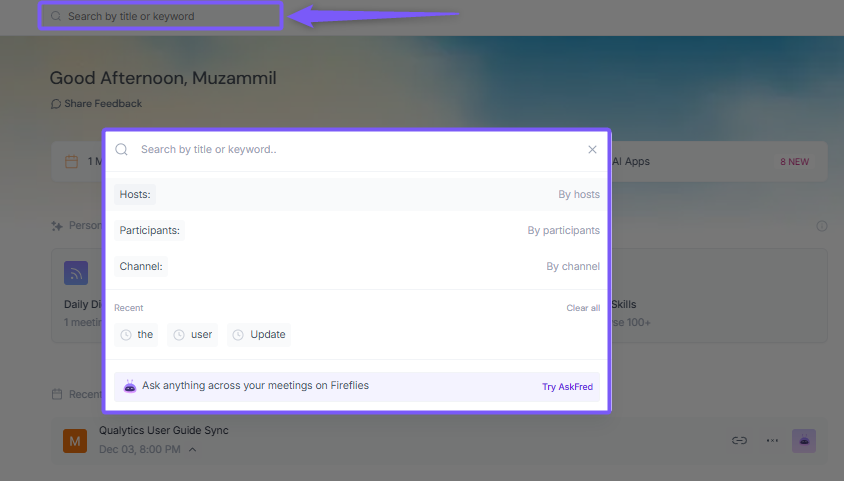Choose recent search chip 'the'
The width and height of the screenshot is (844, 481).
pyautogui.click(x=136, y=335)
